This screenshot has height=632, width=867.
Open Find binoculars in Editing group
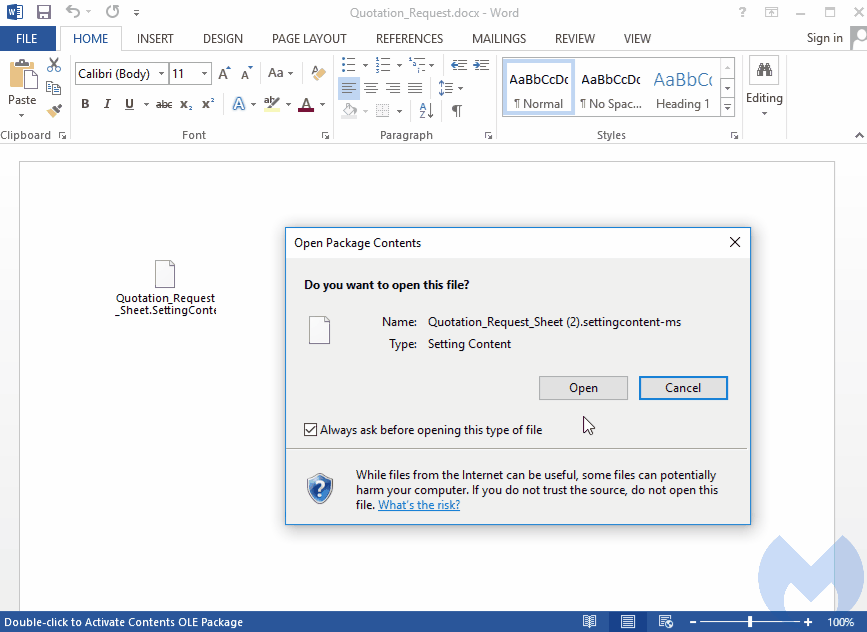764,70
